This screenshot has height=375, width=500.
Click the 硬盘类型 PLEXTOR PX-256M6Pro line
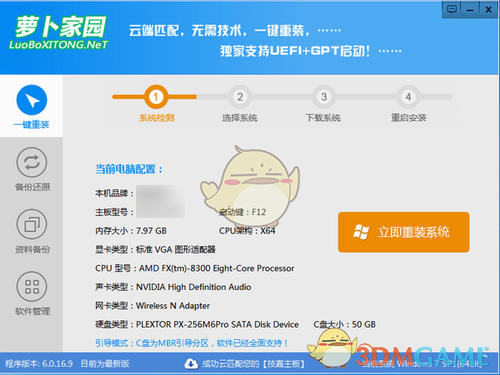tap(197, 324)
